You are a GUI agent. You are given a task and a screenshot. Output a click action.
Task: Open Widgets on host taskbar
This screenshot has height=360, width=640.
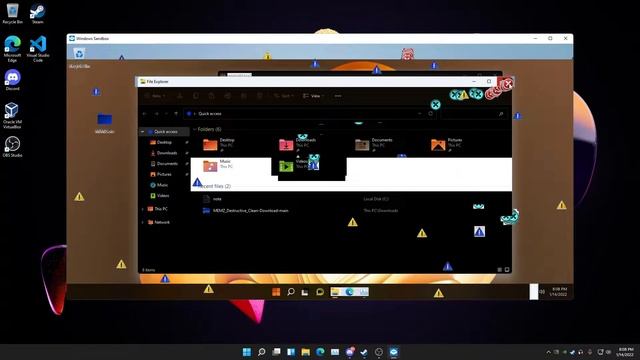pyautogui.click(x=291, y=352)
